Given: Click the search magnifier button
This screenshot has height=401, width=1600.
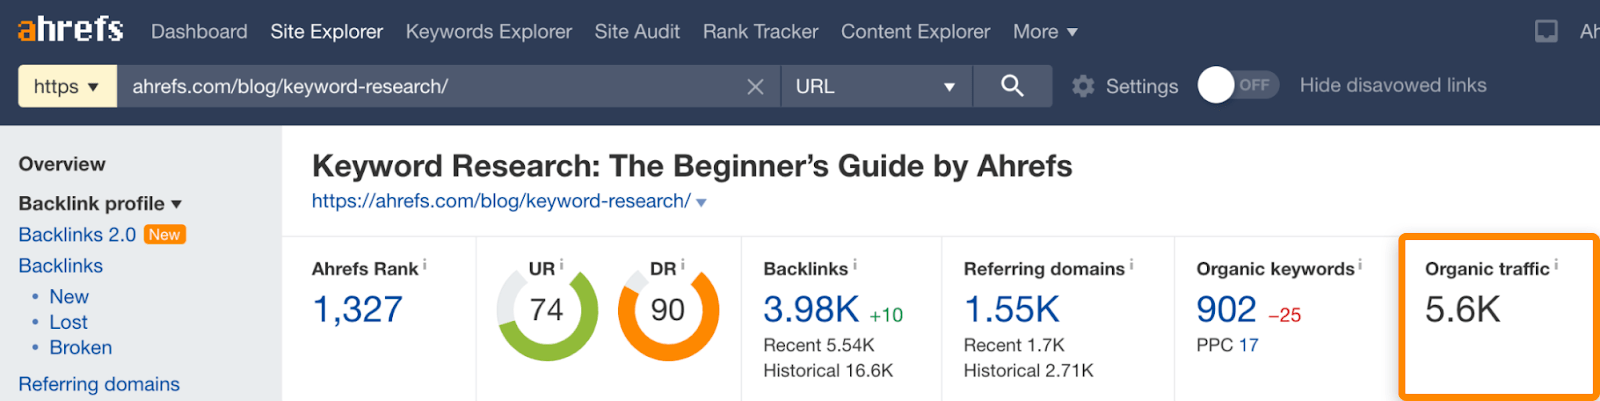Looking at the screenshot, I should click(x=1012, y=86).
